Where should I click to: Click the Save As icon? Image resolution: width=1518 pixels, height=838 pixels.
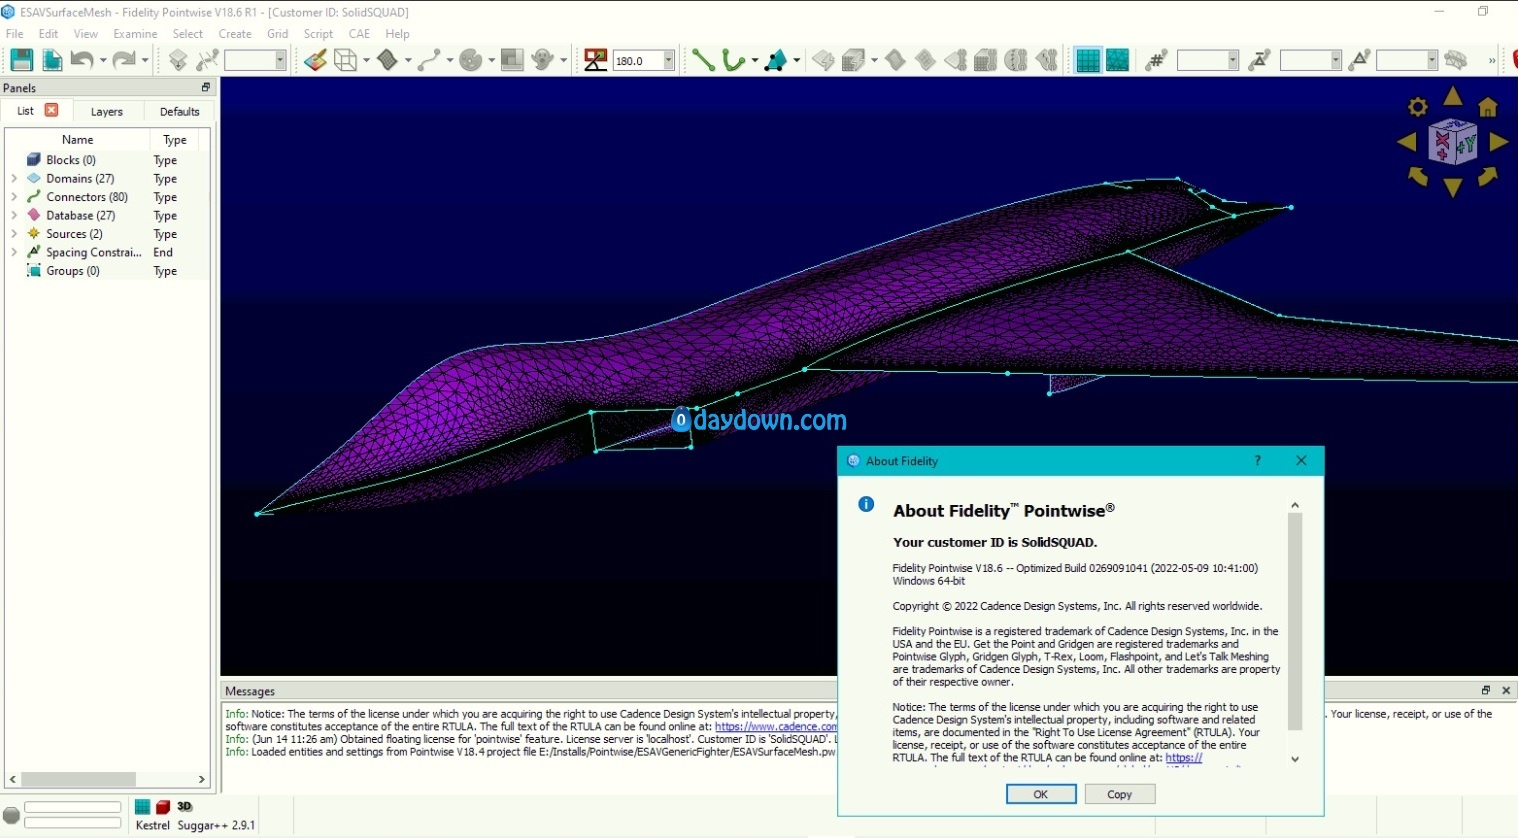click(52, 60)
